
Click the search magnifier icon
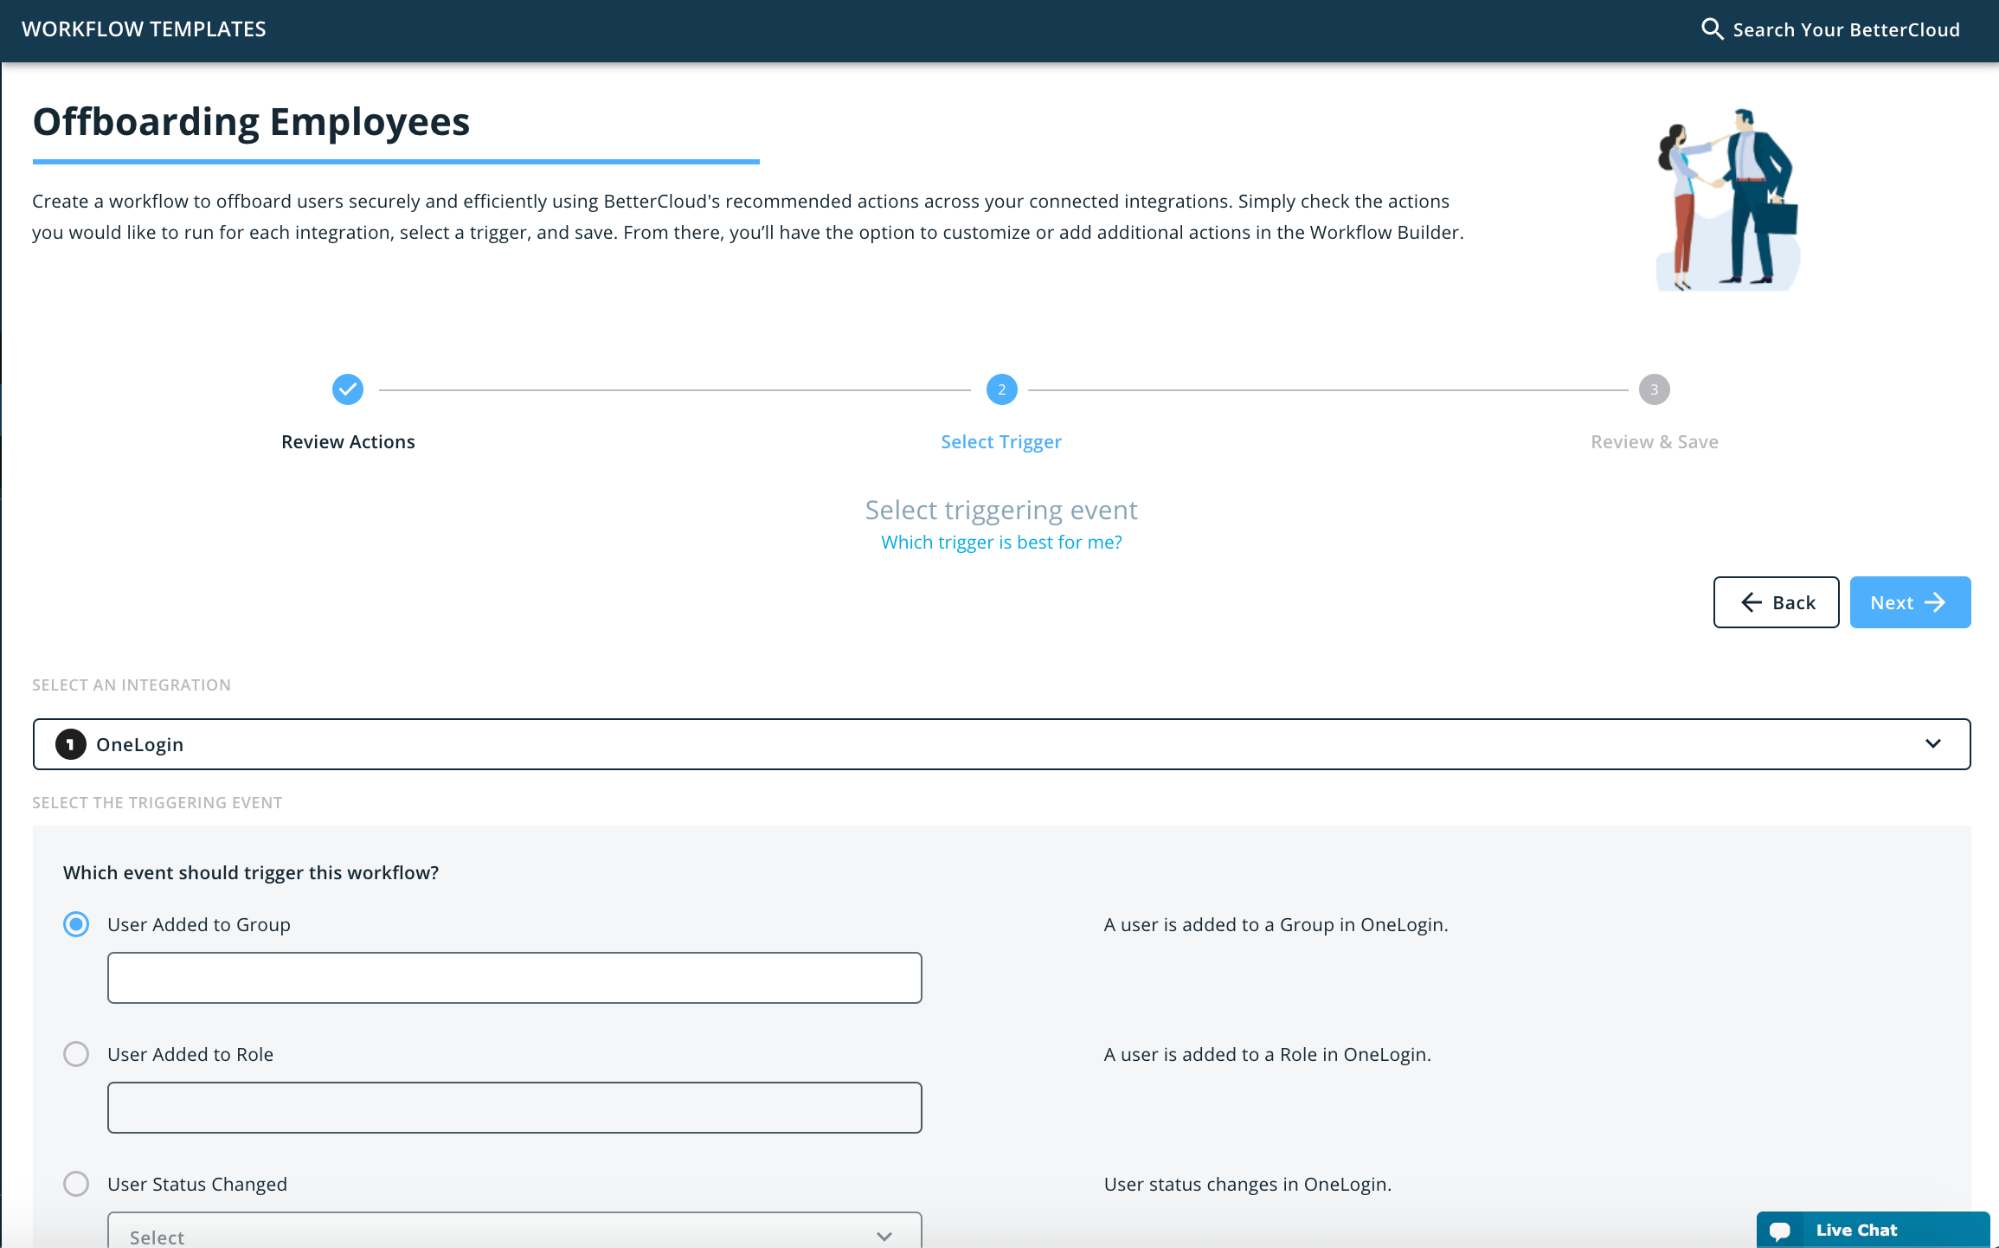1712,29
